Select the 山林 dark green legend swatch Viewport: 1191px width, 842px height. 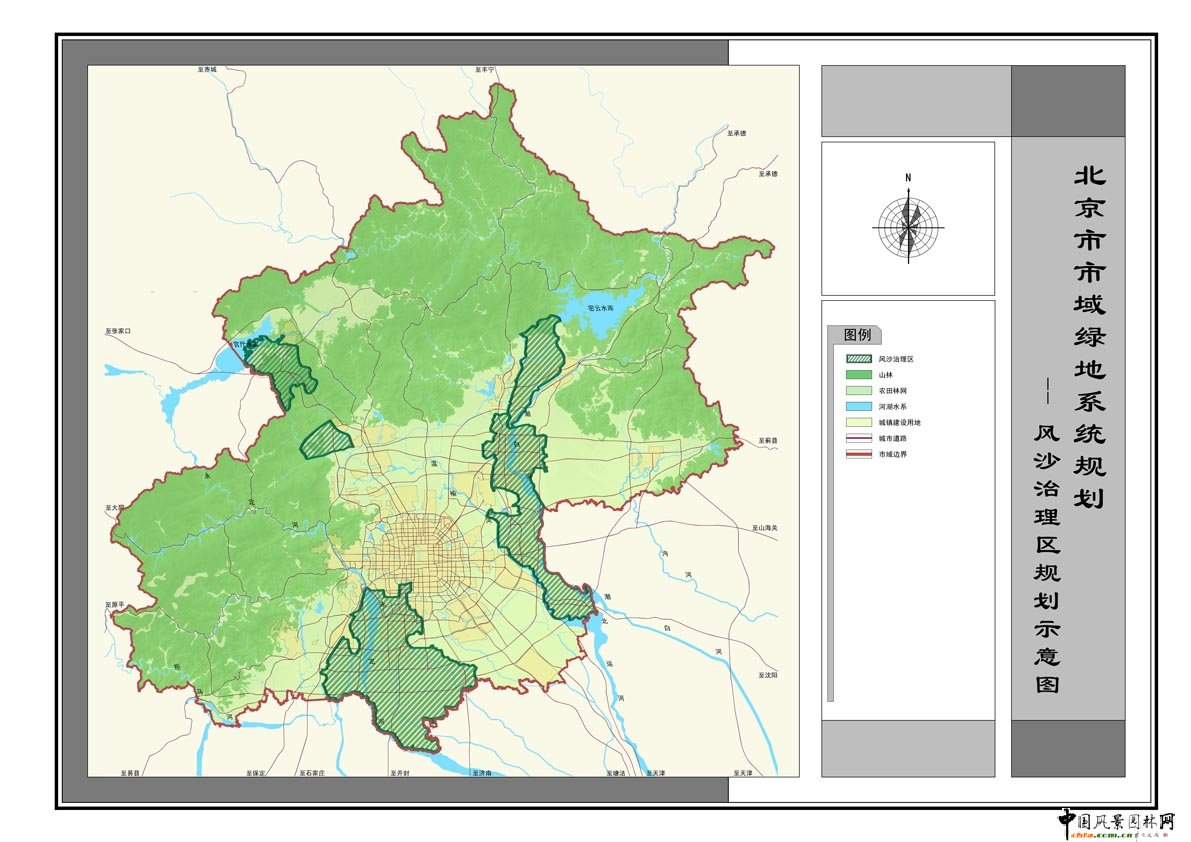[x=859, y=375]
